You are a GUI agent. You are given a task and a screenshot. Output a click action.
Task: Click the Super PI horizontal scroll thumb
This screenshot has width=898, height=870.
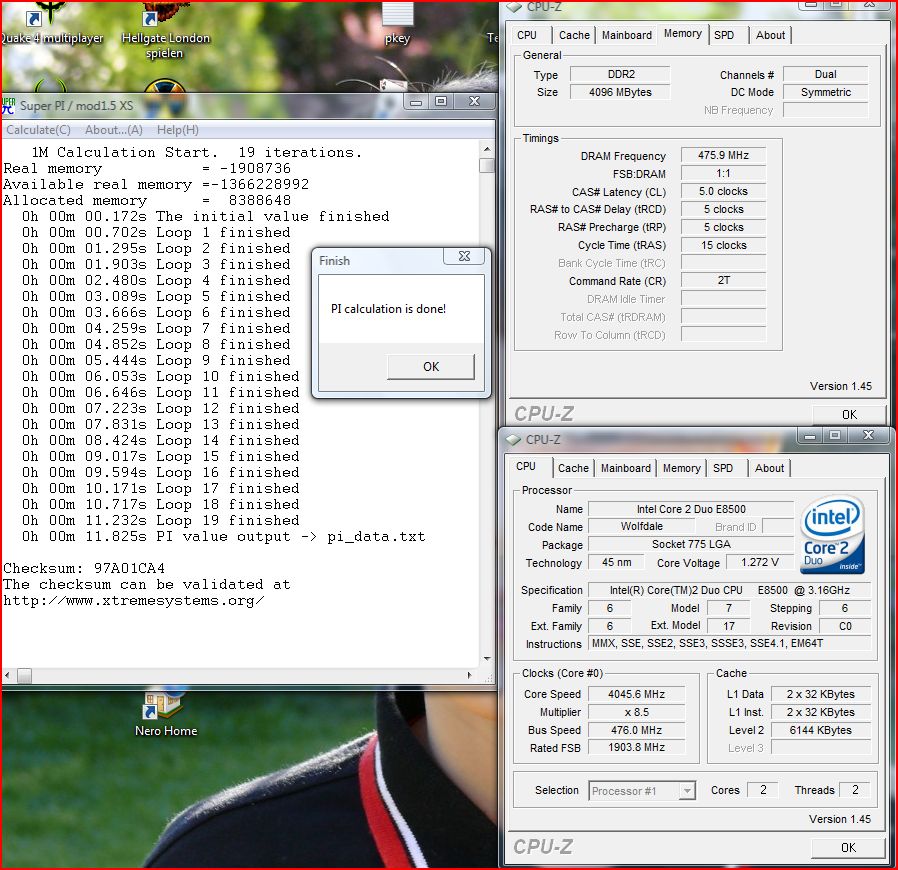click(24, 676)
